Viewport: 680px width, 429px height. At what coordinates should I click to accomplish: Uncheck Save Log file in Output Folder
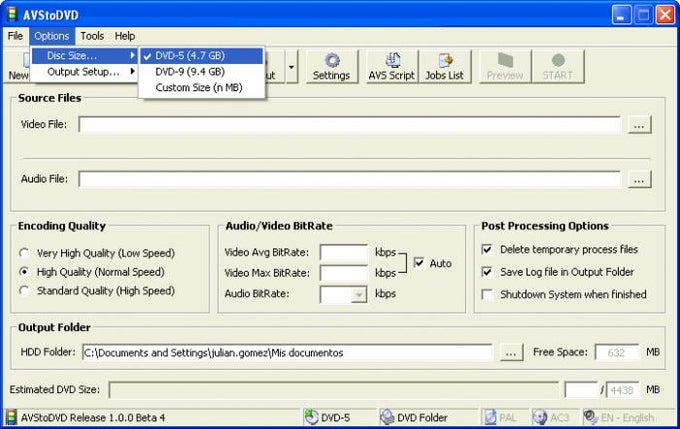point(487,272)
